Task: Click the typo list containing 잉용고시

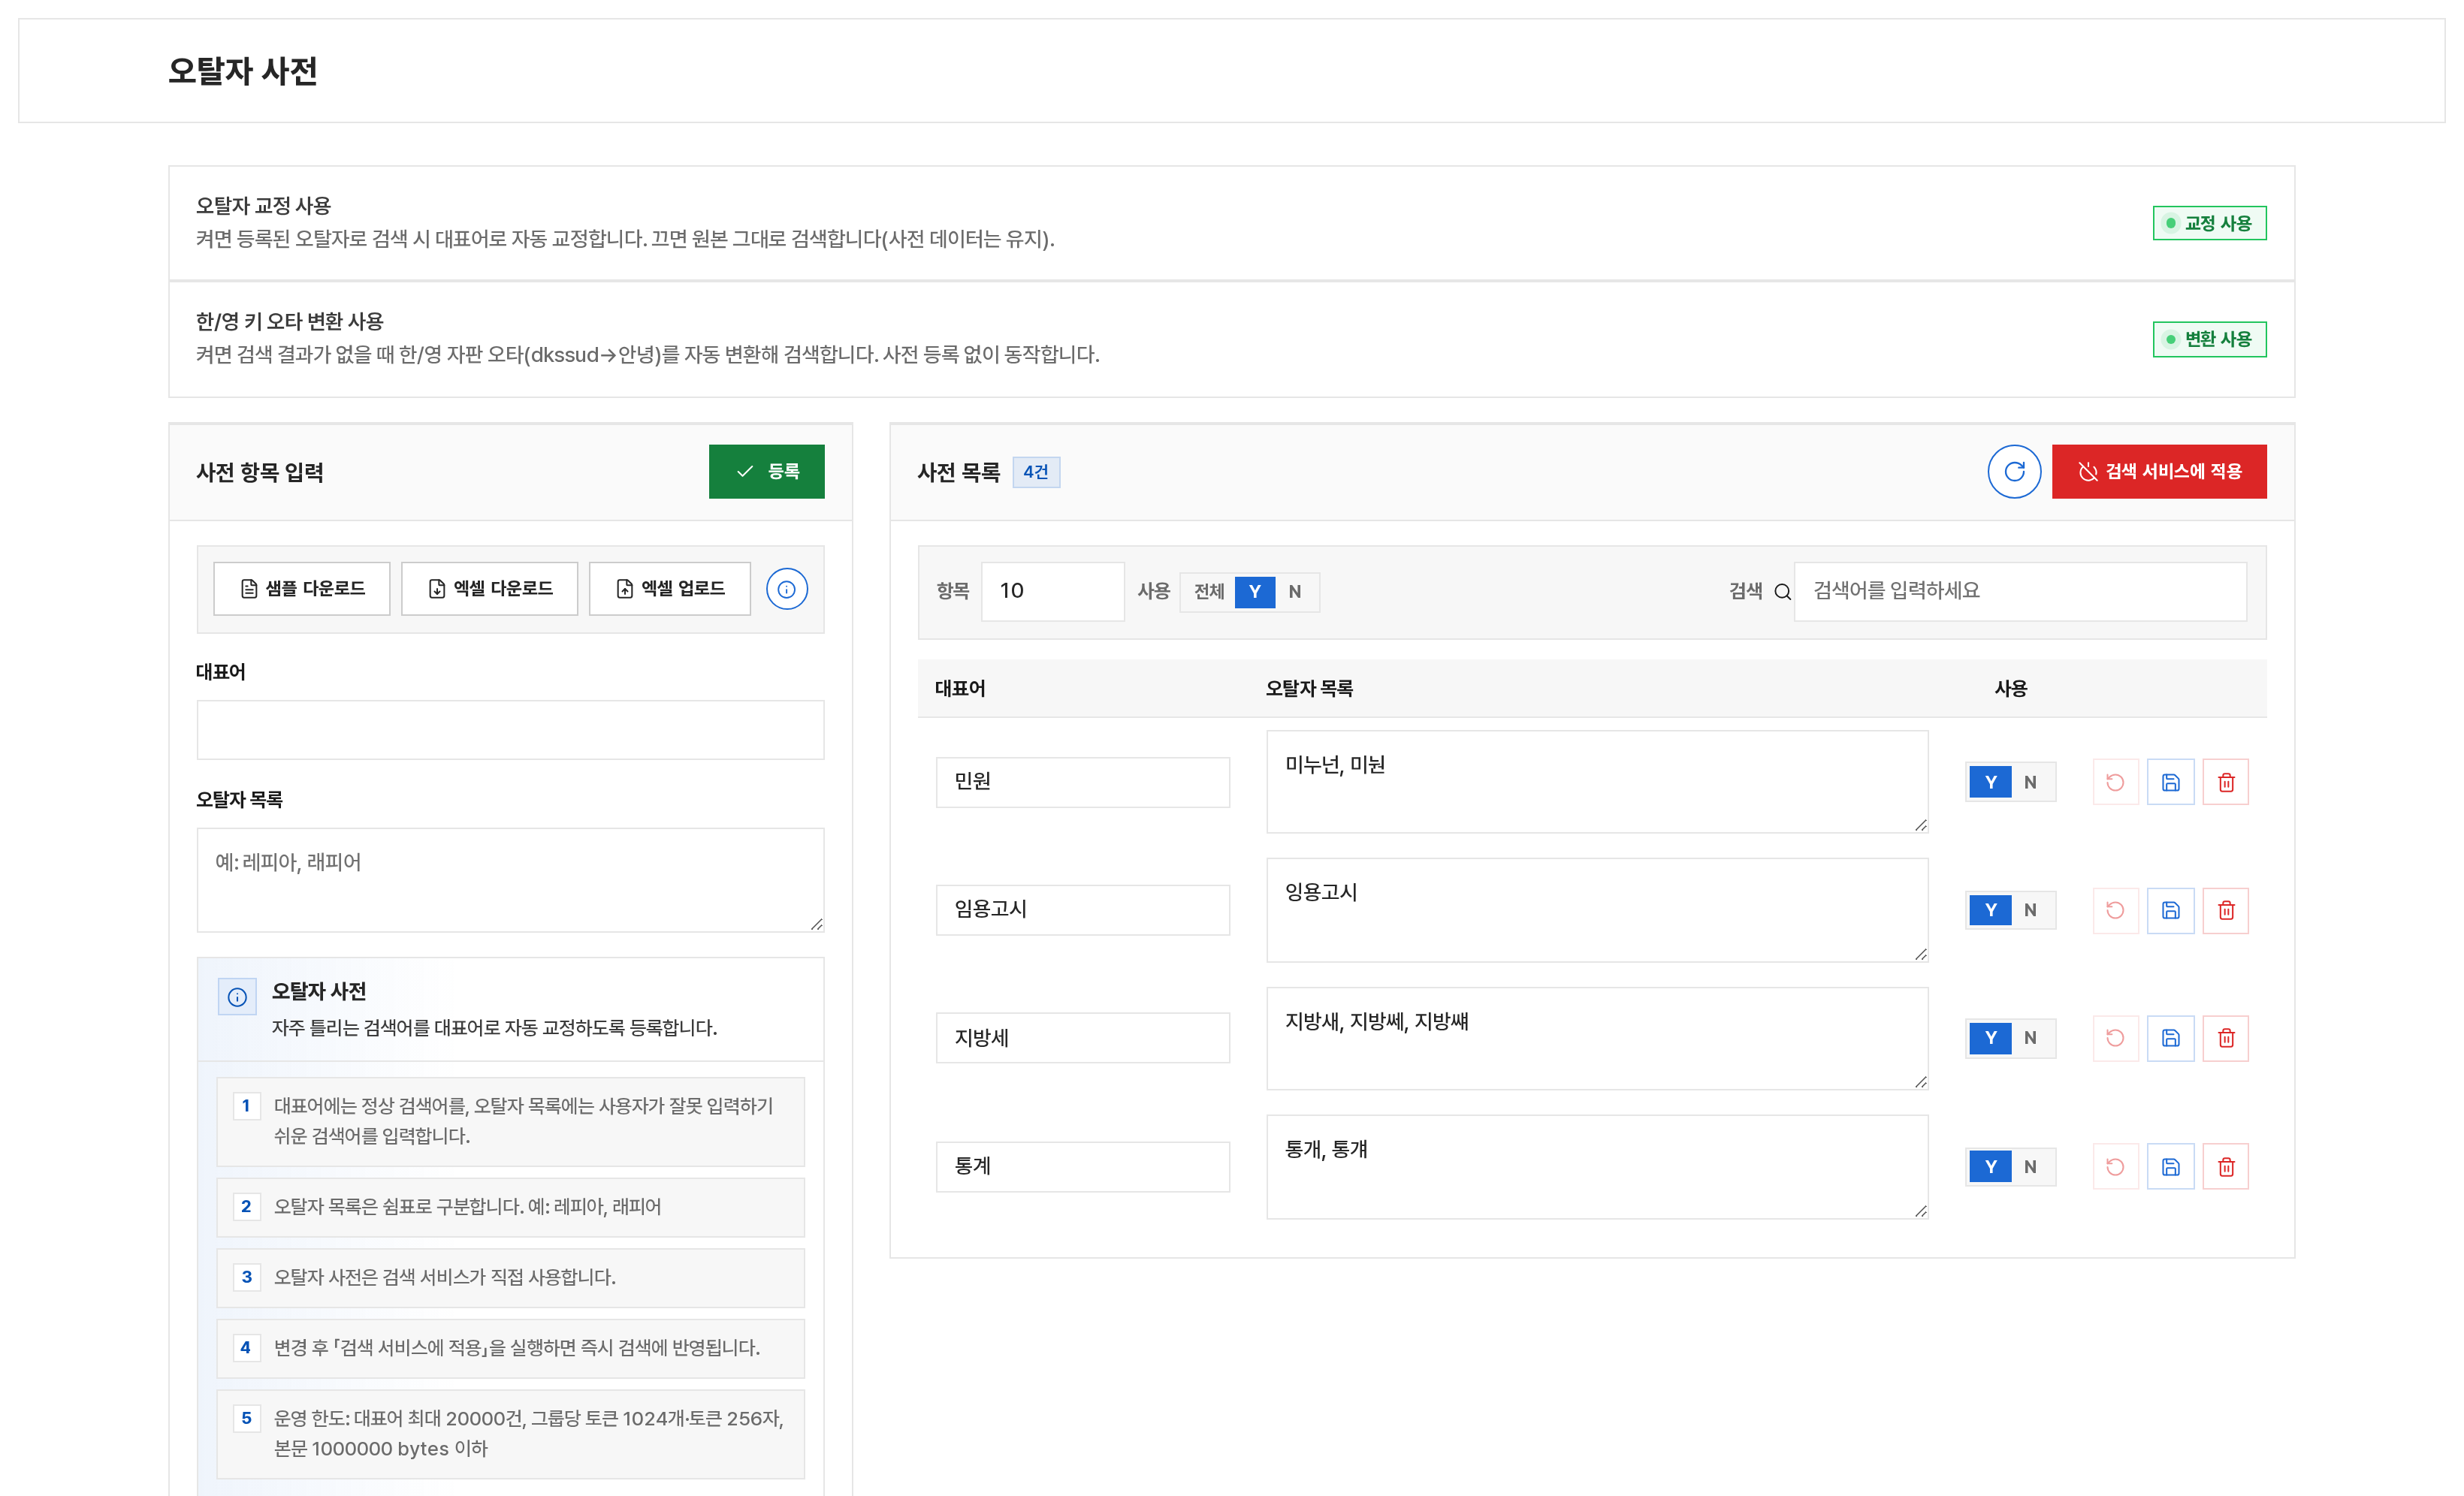Action: tap(1597, 910)
